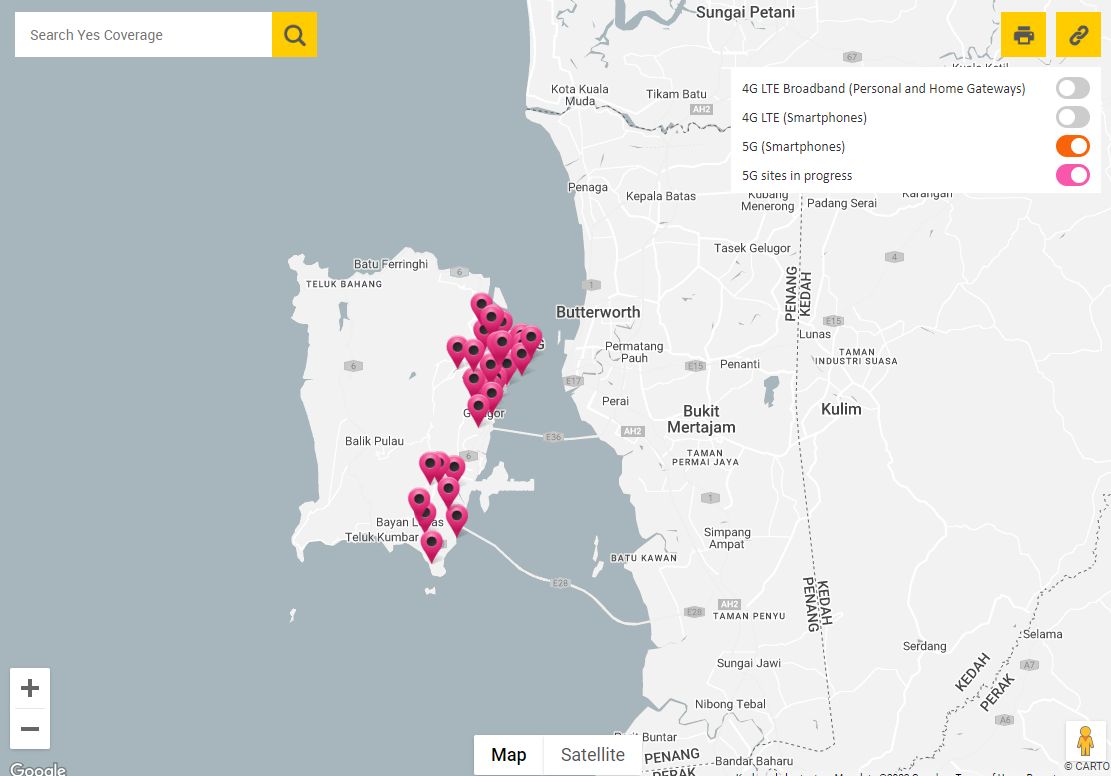Viewport: 1111px width, 776px height.
Task: Enable the 4G LTE (Smartphones) toggle
Action: click(1072, 116)
